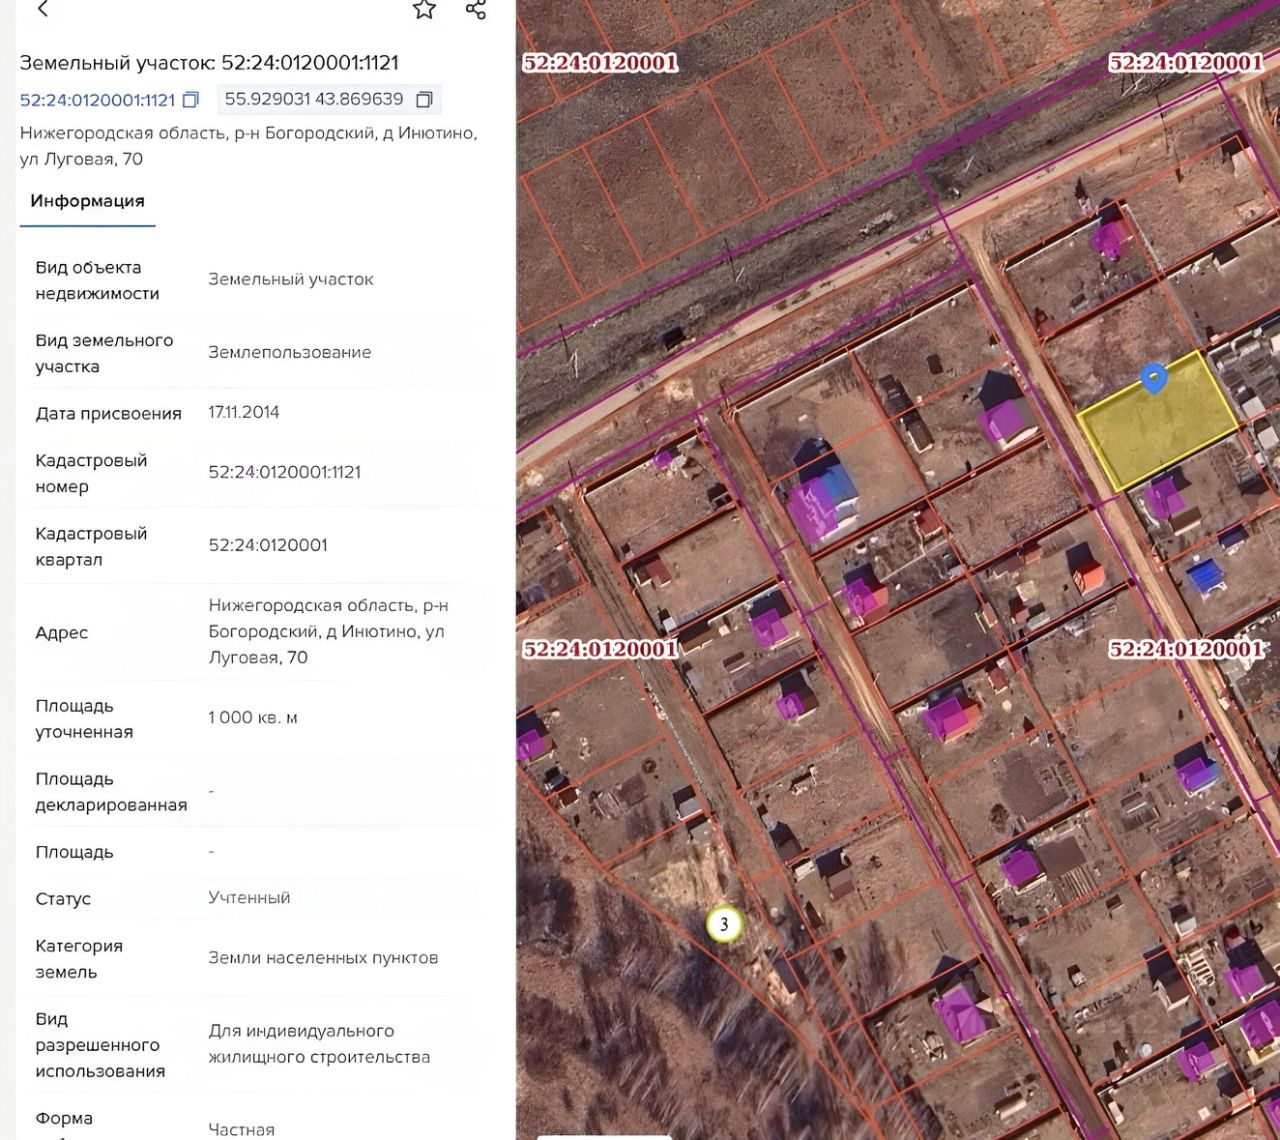
Task: Click Для индивидуального жилищного строительства value
Action: (319, 1044)
